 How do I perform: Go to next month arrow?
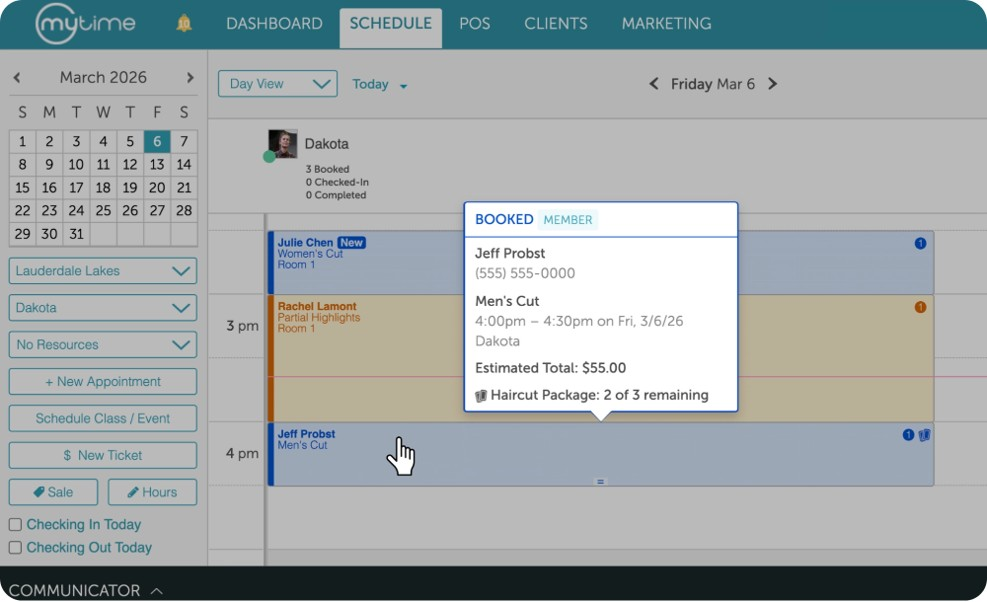coord(190,77)
